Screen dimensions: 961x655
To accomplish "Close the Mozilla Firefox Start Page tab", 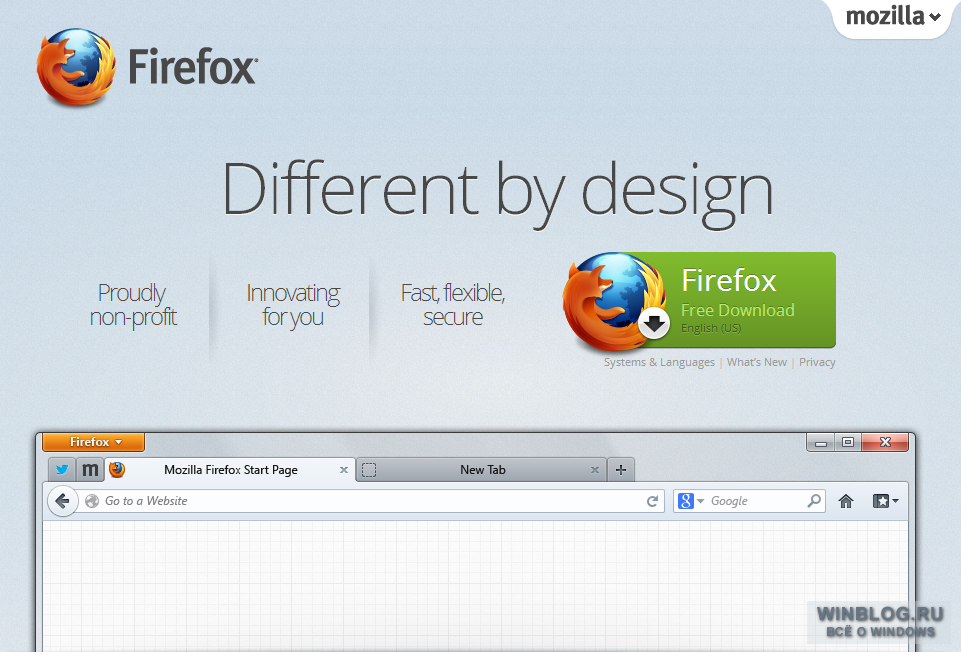I will [344, 470].
